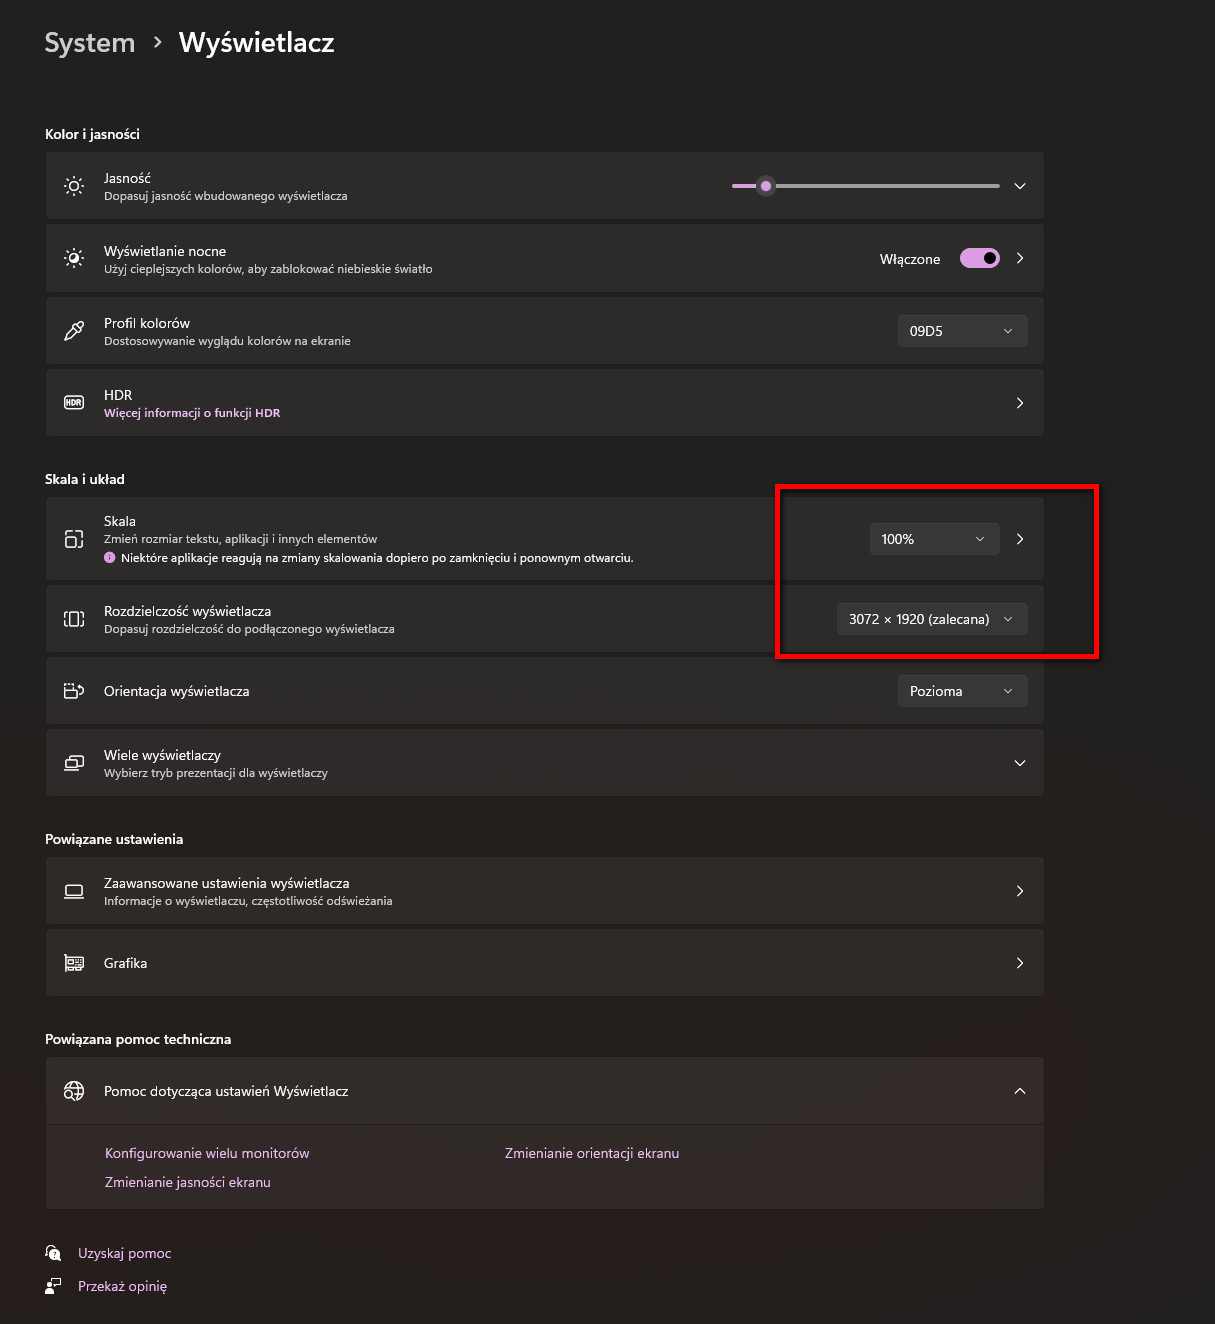Click the Grafika graphics card icon
This screenshot has width=1215, height=1324.
click(x=74, y=963)
